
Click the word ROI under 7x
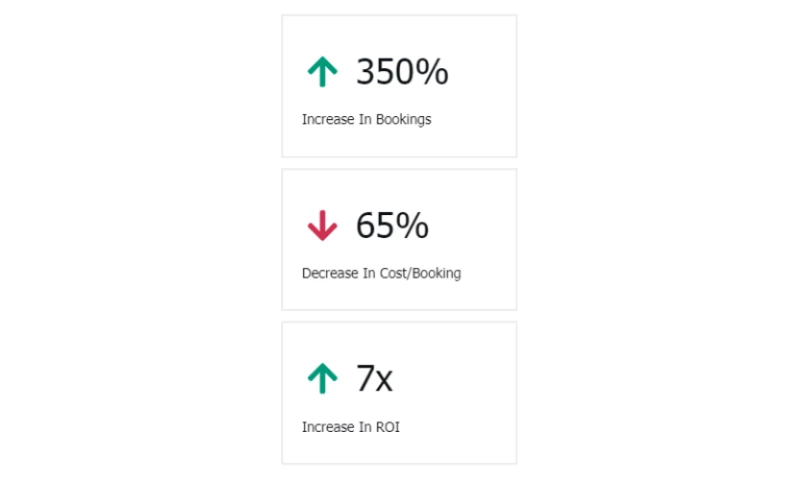pyautogui.click(x=388, y=427)
